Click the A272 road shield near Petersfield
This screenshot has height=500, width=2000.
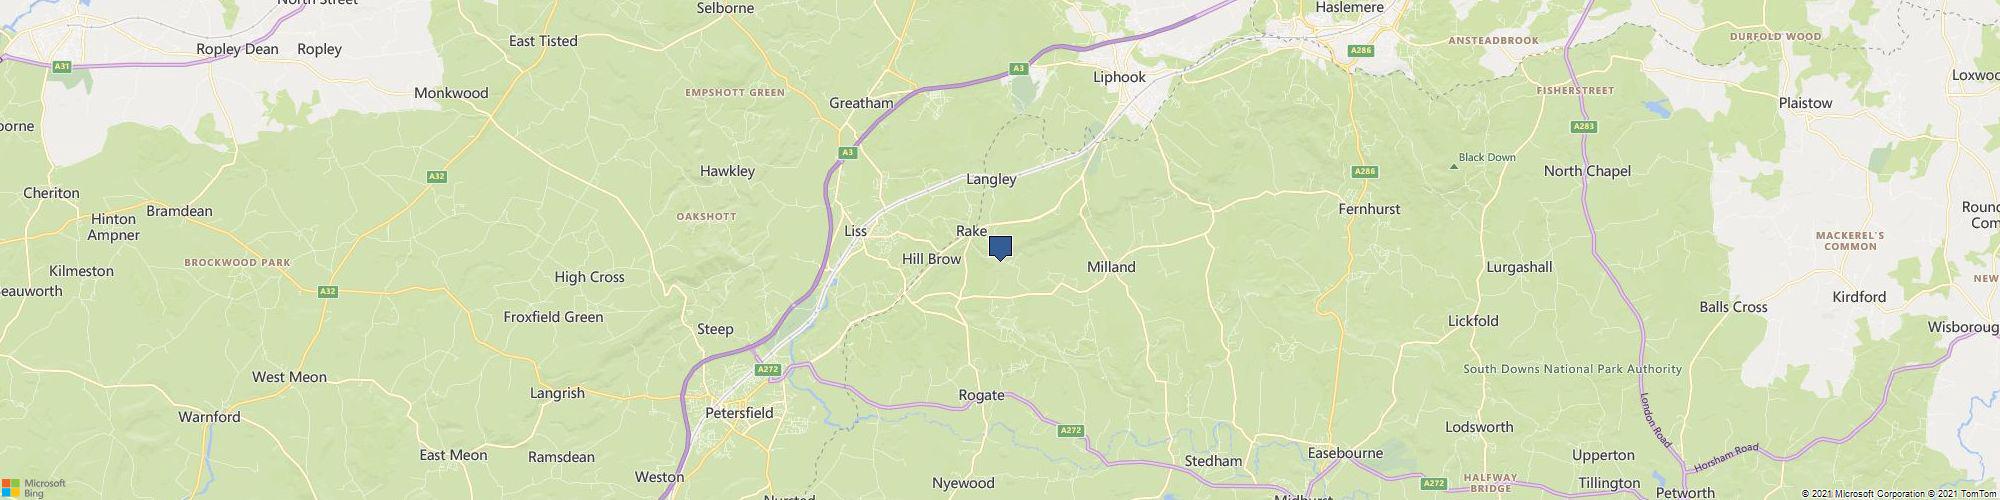[768, 369]
